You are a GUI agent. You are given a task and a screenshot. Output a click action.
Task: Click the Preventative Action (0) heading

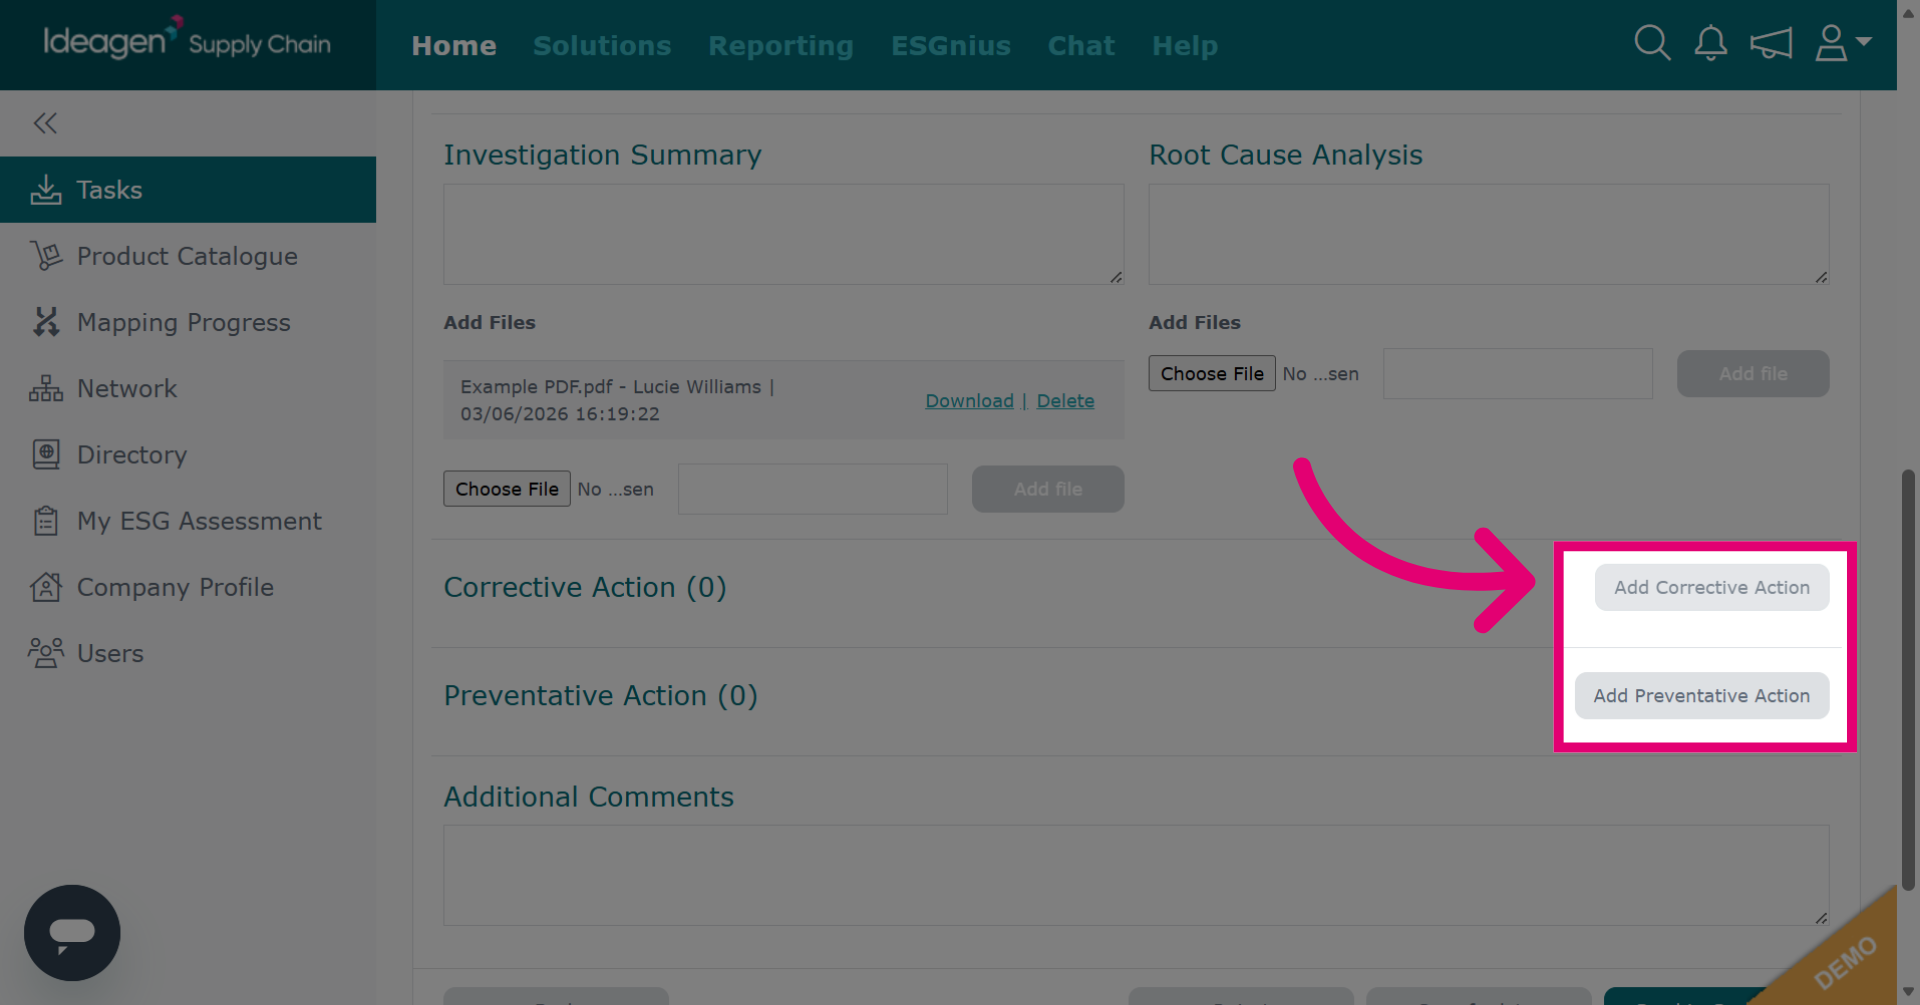pyautogui.click(x=601, y=695)
